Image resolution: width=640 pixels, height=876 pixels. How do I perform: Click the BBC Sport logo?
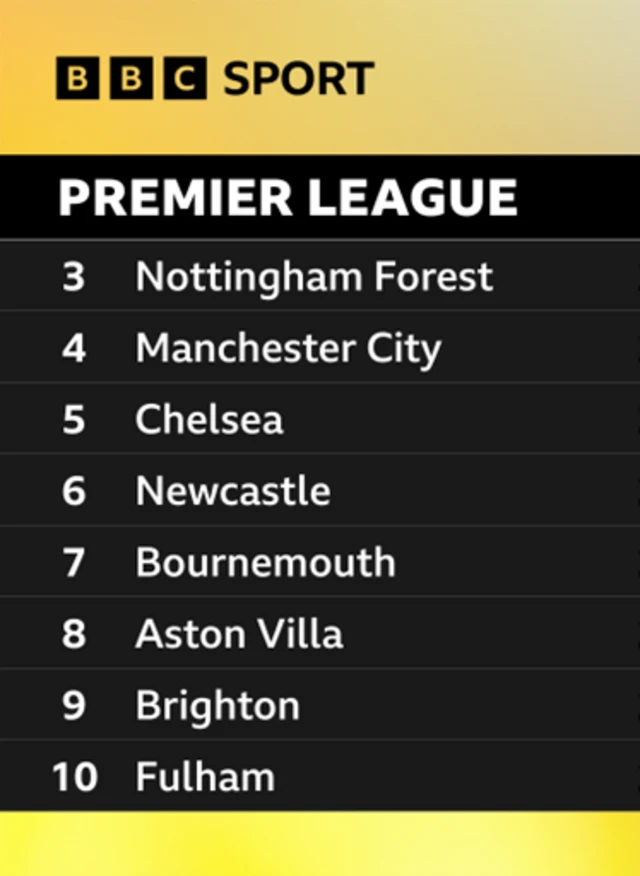(215, 78)
